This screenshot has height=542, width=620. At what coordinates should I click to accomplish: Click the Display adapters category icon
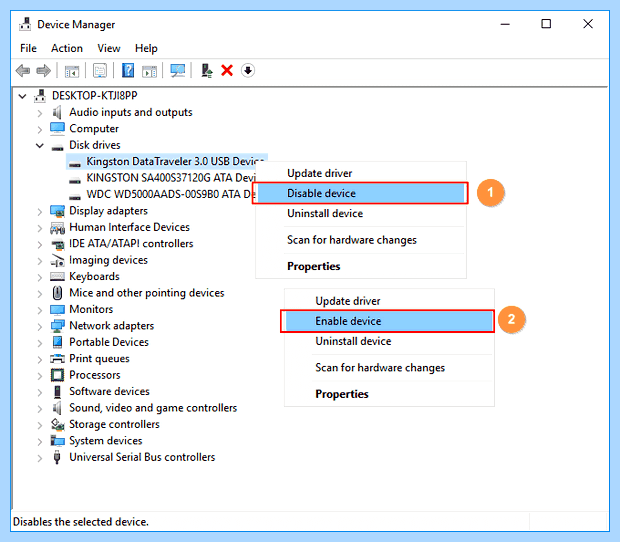pyautogui.click(x=57, y=211)
